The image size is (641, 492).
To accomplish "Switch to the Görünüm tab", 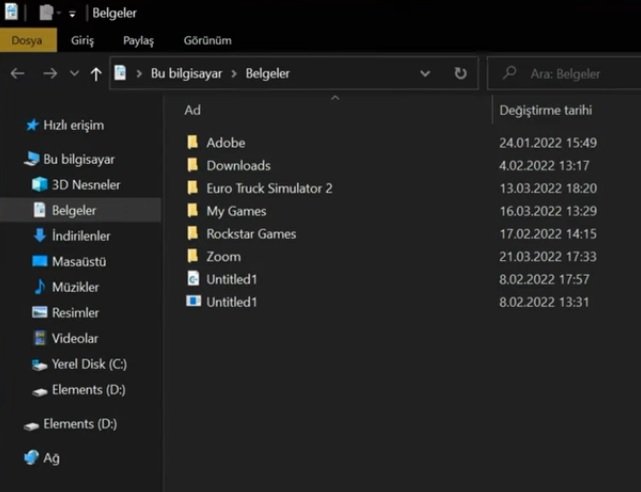I will 208,40.
